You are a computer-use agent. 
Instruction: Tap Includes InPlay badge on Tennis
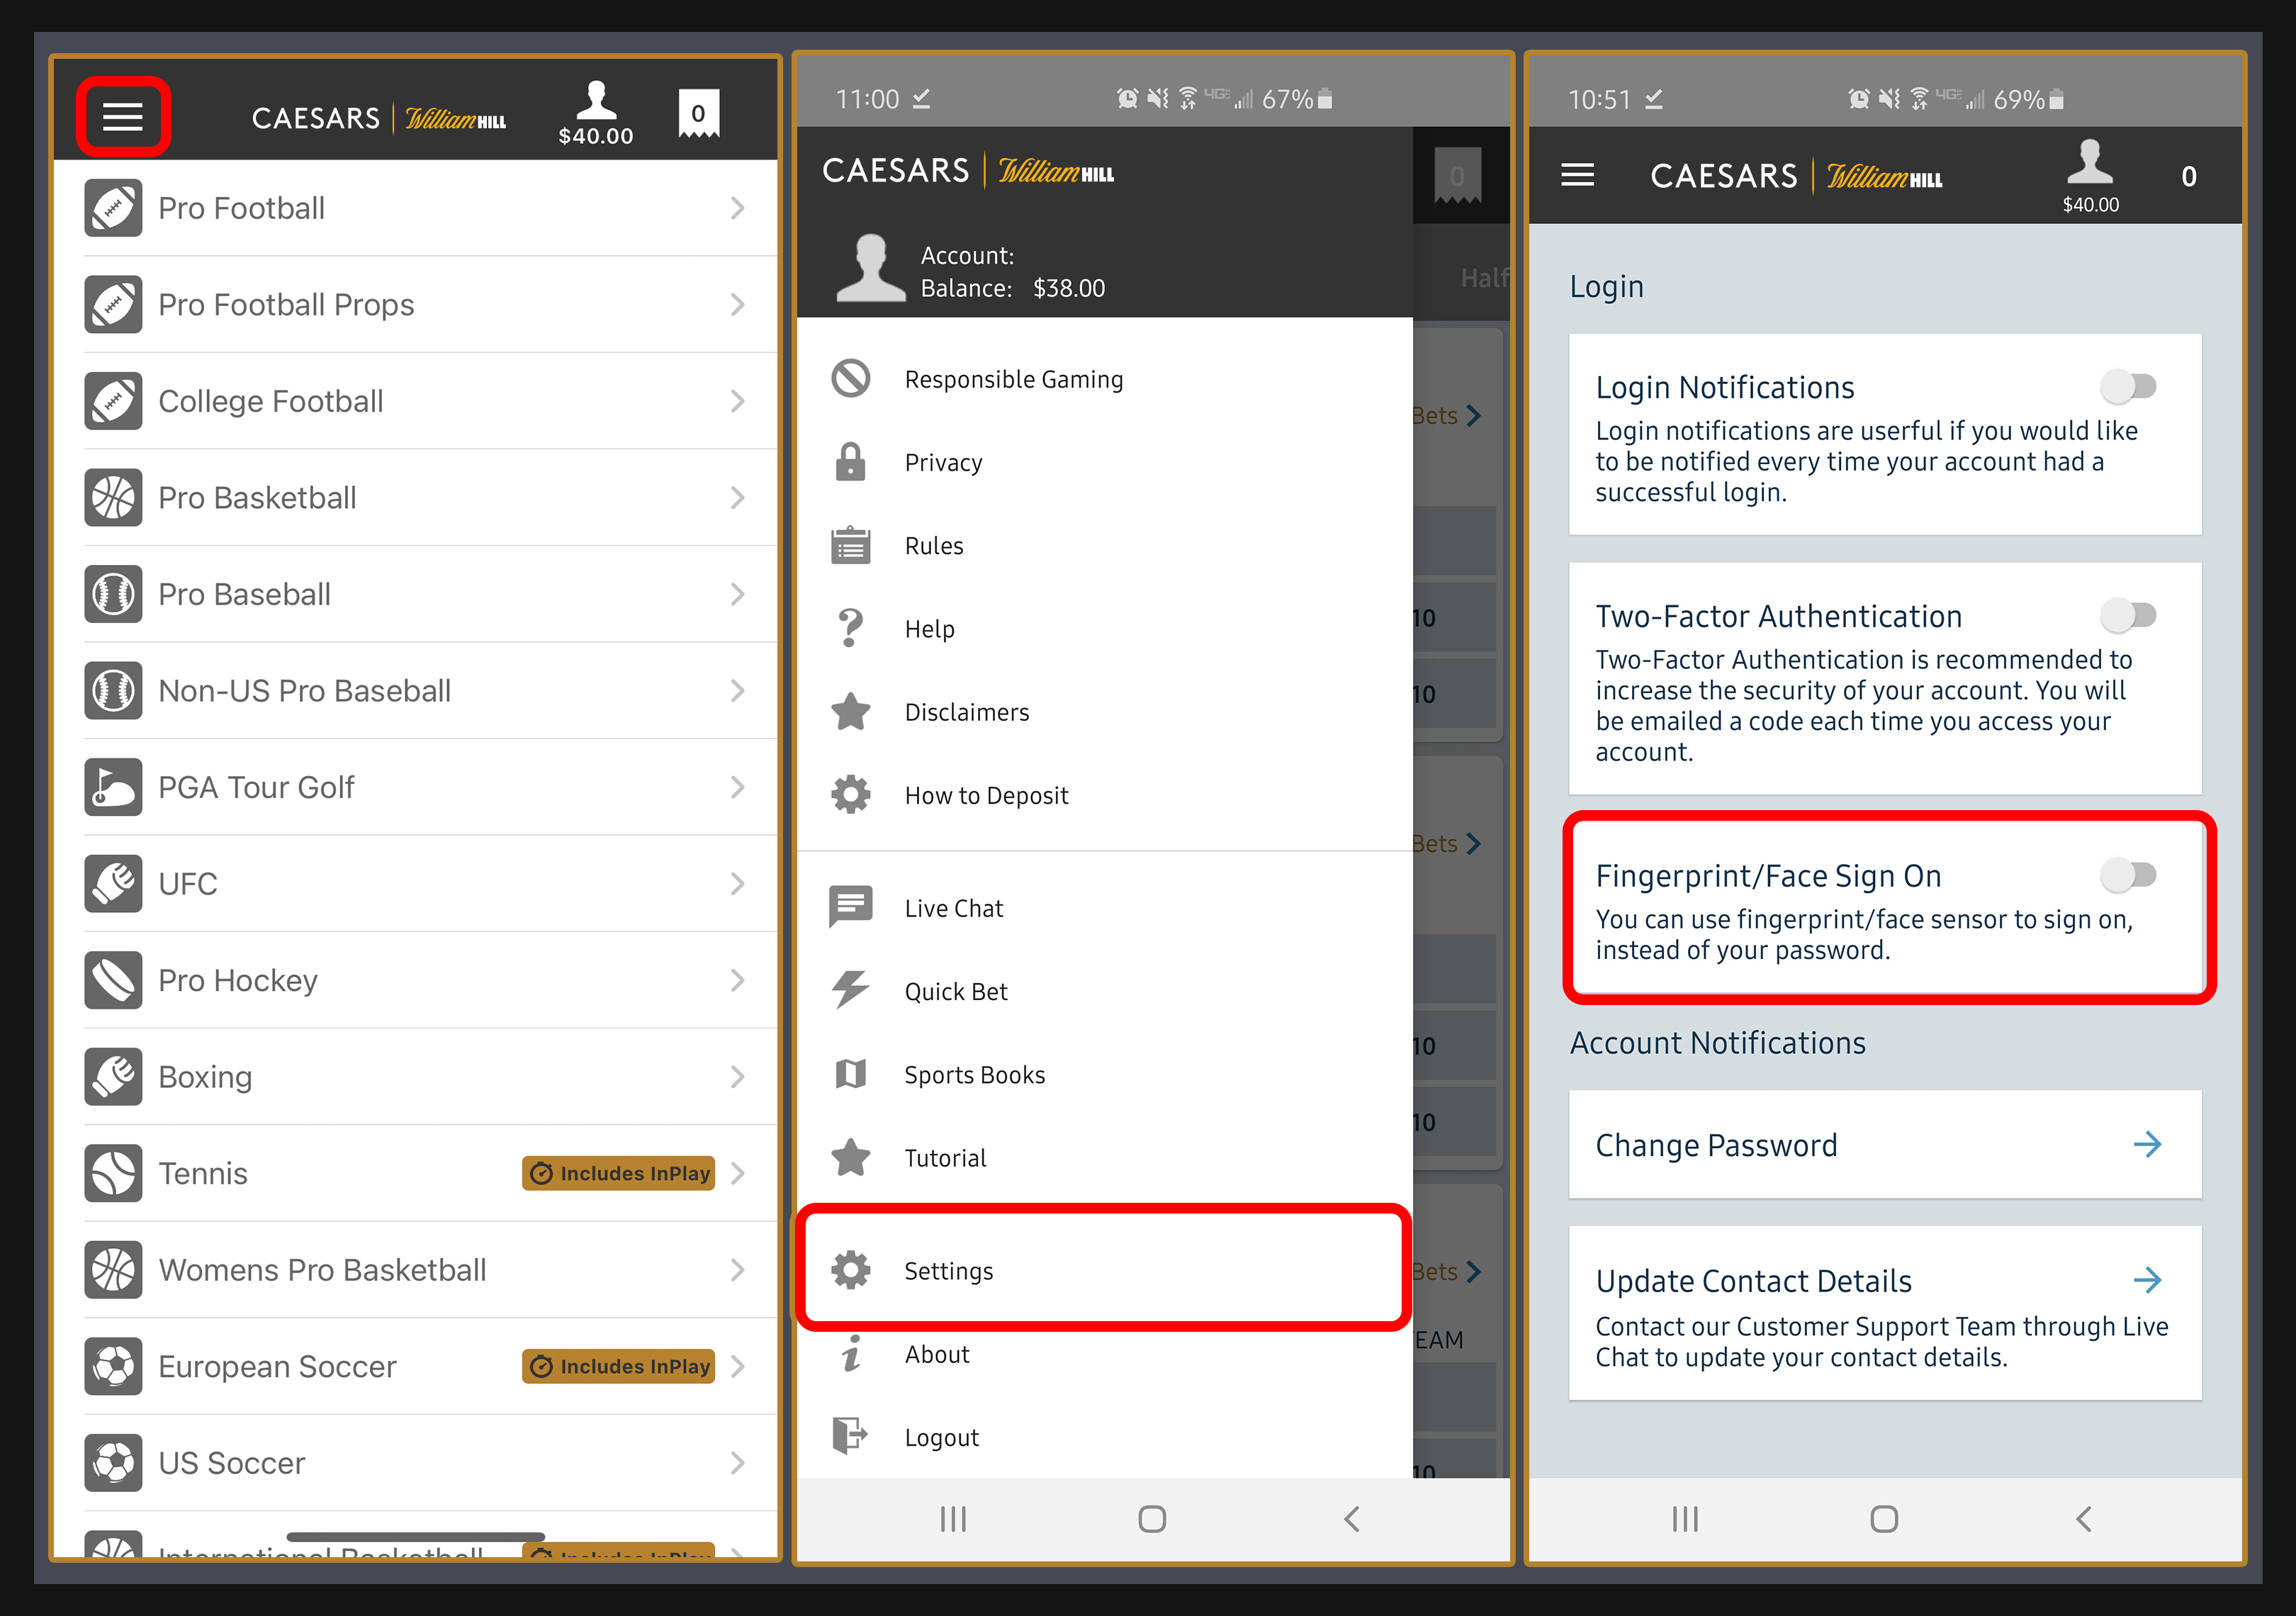point(619,1173)
